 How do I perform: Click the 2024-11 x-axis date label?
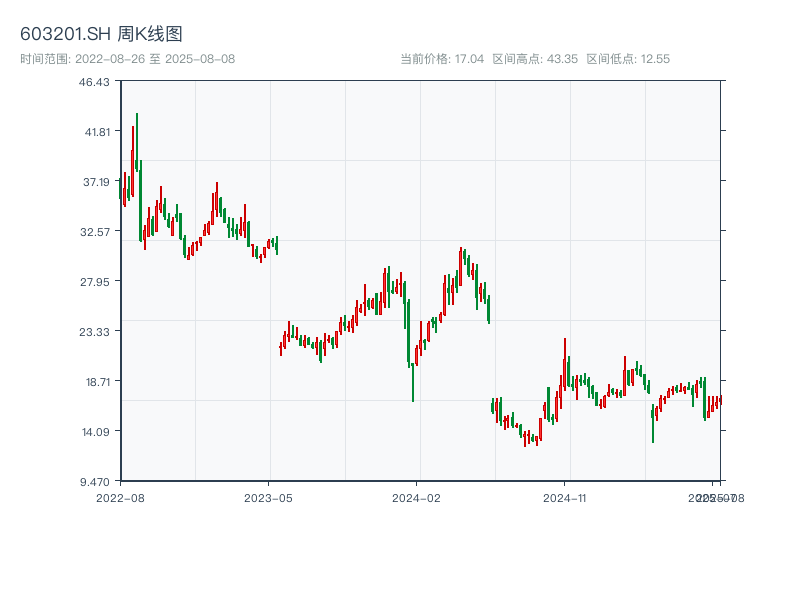tap(565, 497)
